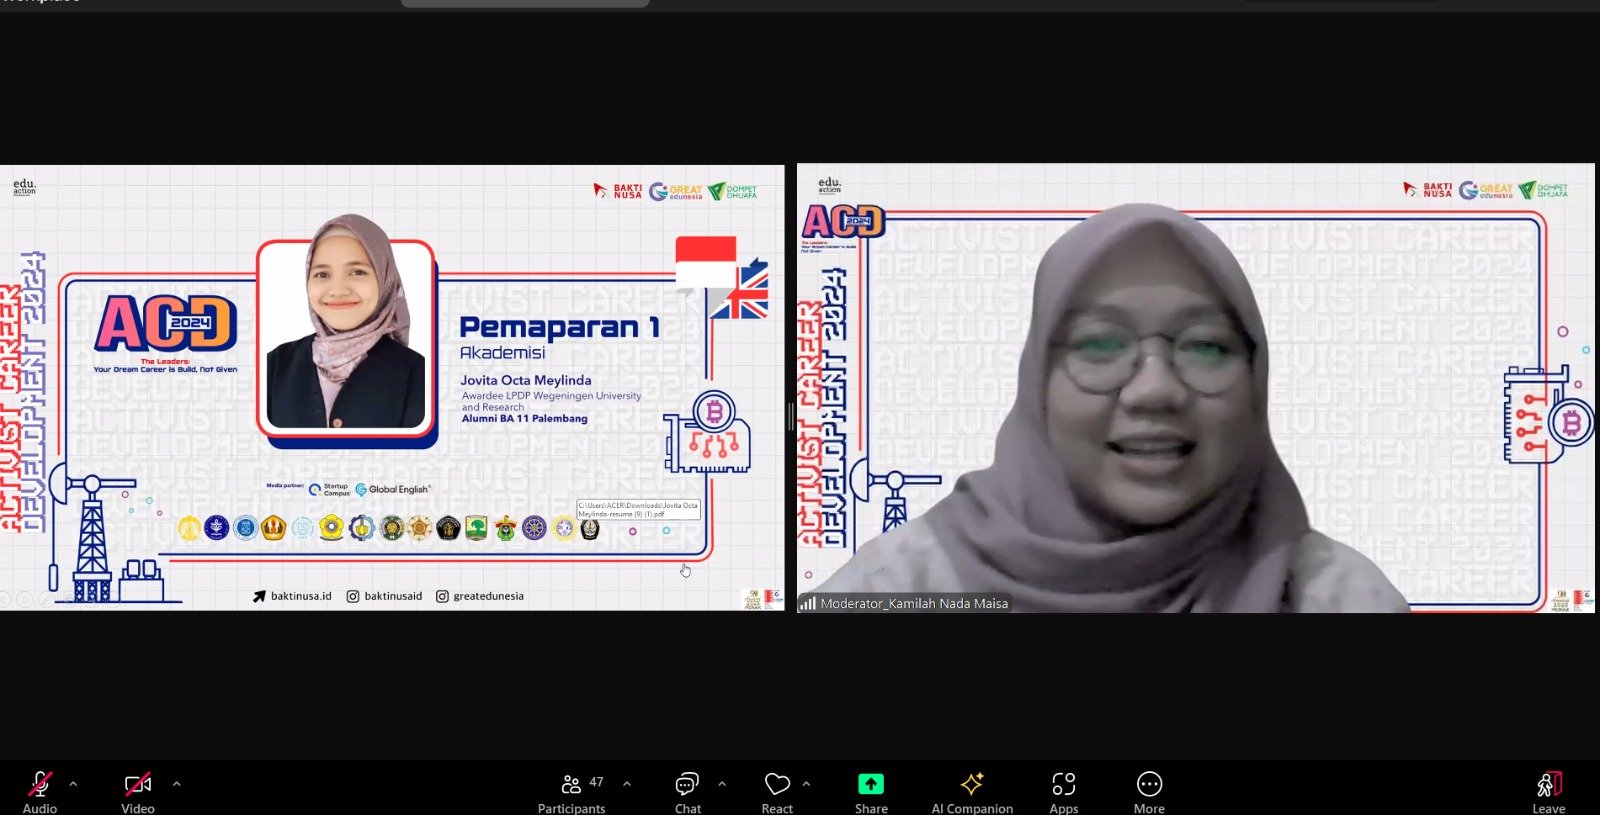Click the baktinusa.id link on slide
Viewport: 1600px width, 815px height.
click(300, 596)
